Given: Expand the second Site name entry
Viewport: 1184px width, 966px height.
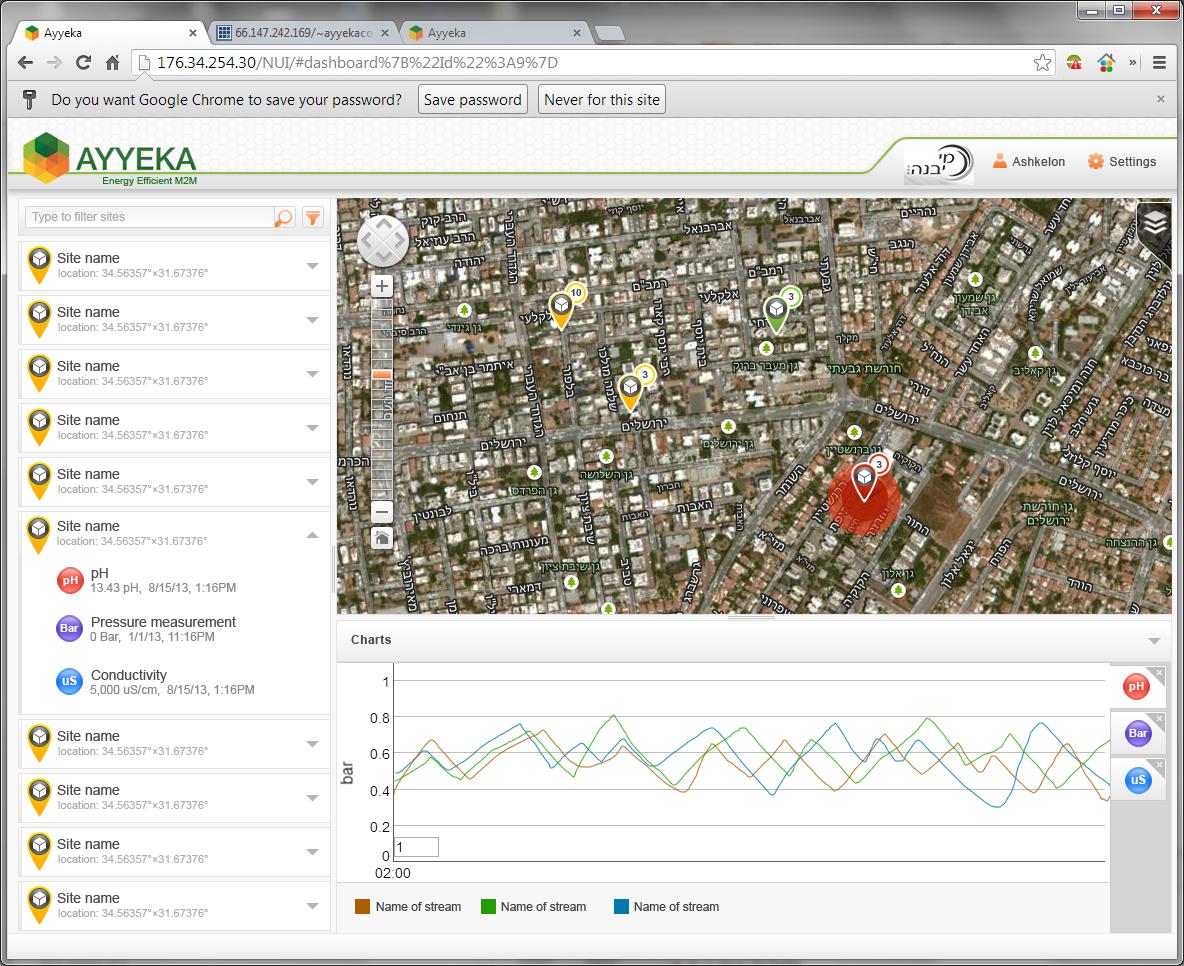Looking at the screenshot, I should tap(313, 320).
